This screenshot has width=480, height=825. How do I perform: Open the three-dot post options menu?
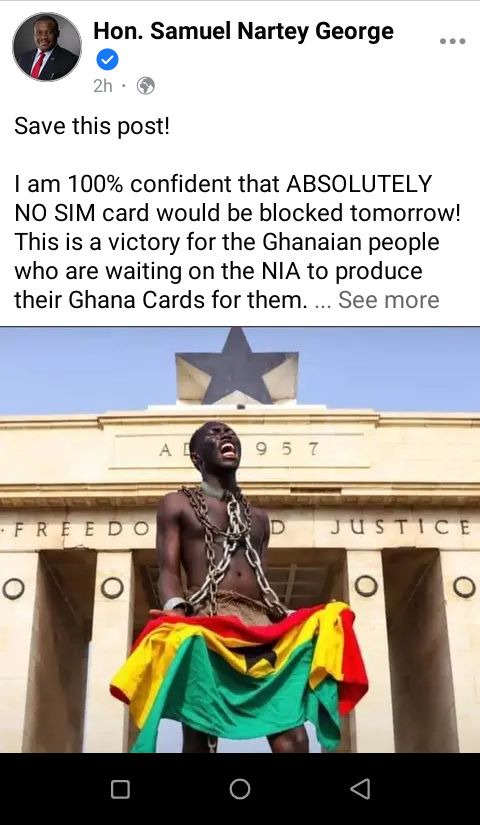(453, 41)
